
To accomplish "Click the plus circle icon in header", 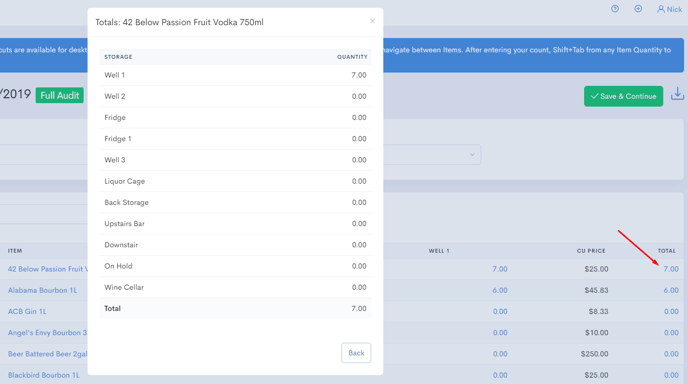I will [638, 9].
